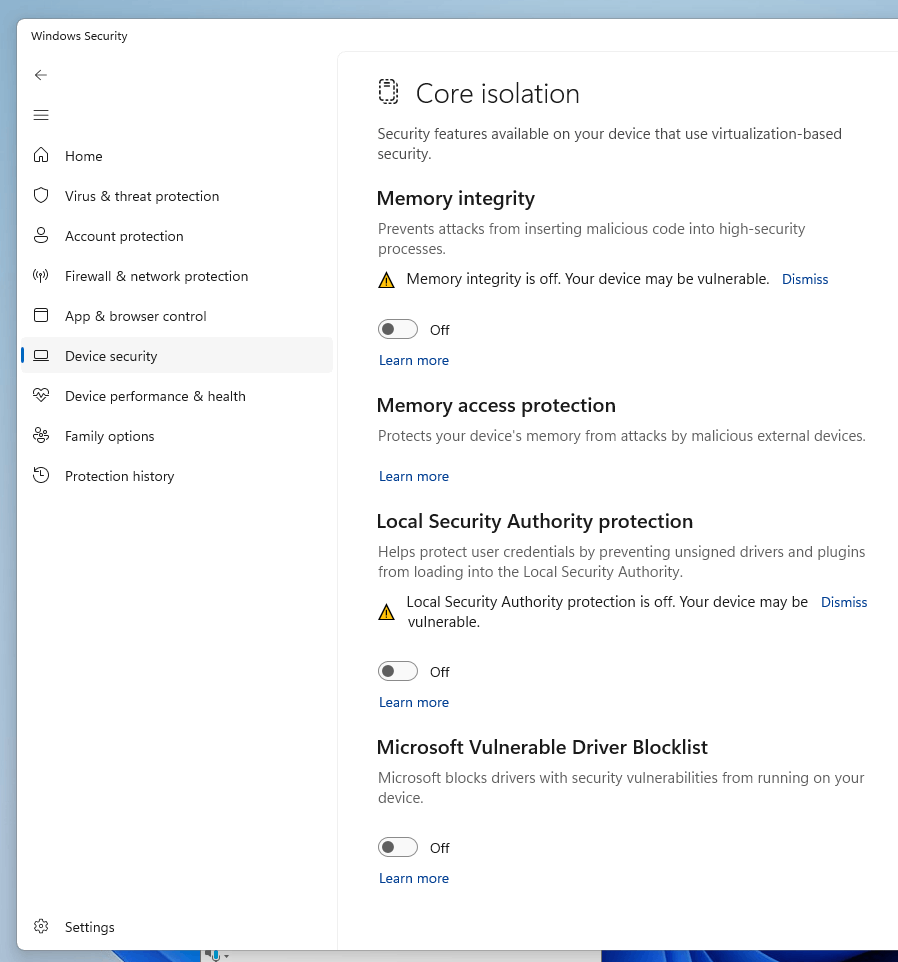The image size is (898, 962).
Task: Click the Core isolation page title
Action: pyautogui.click(x=497, y=94)
